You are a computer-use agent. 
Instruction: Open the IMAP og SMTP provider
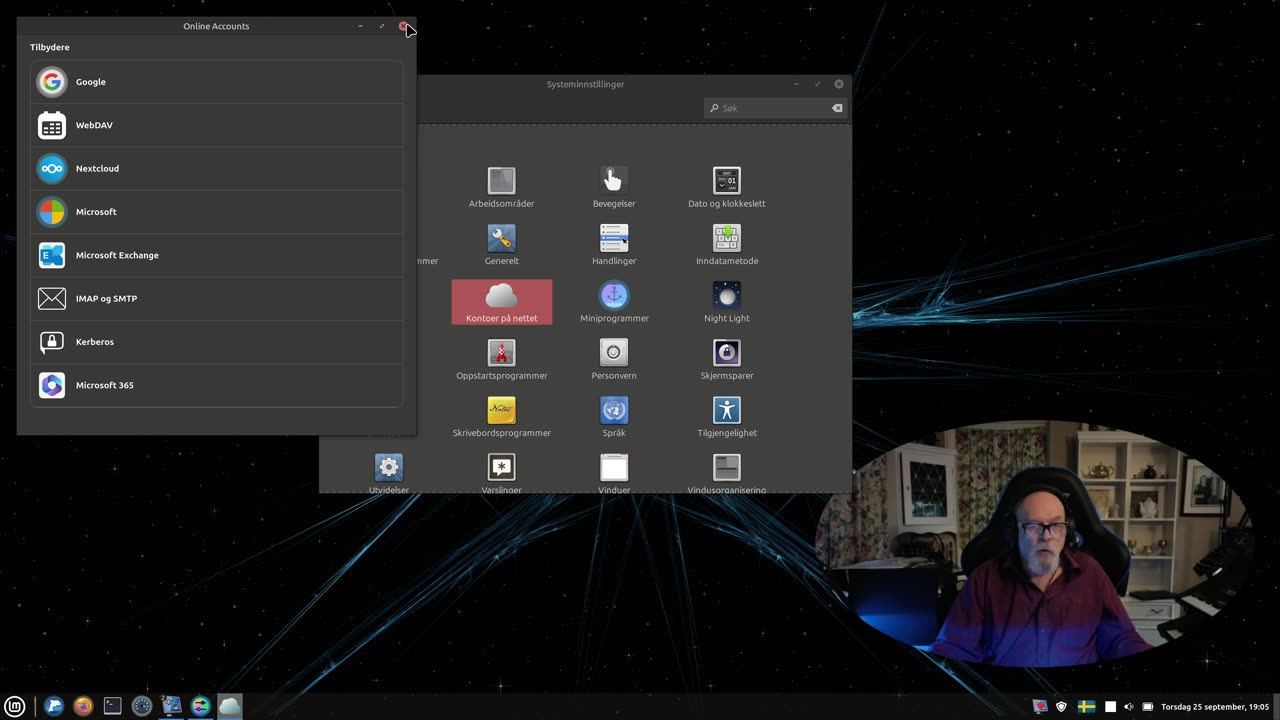(x=217, y=298)
